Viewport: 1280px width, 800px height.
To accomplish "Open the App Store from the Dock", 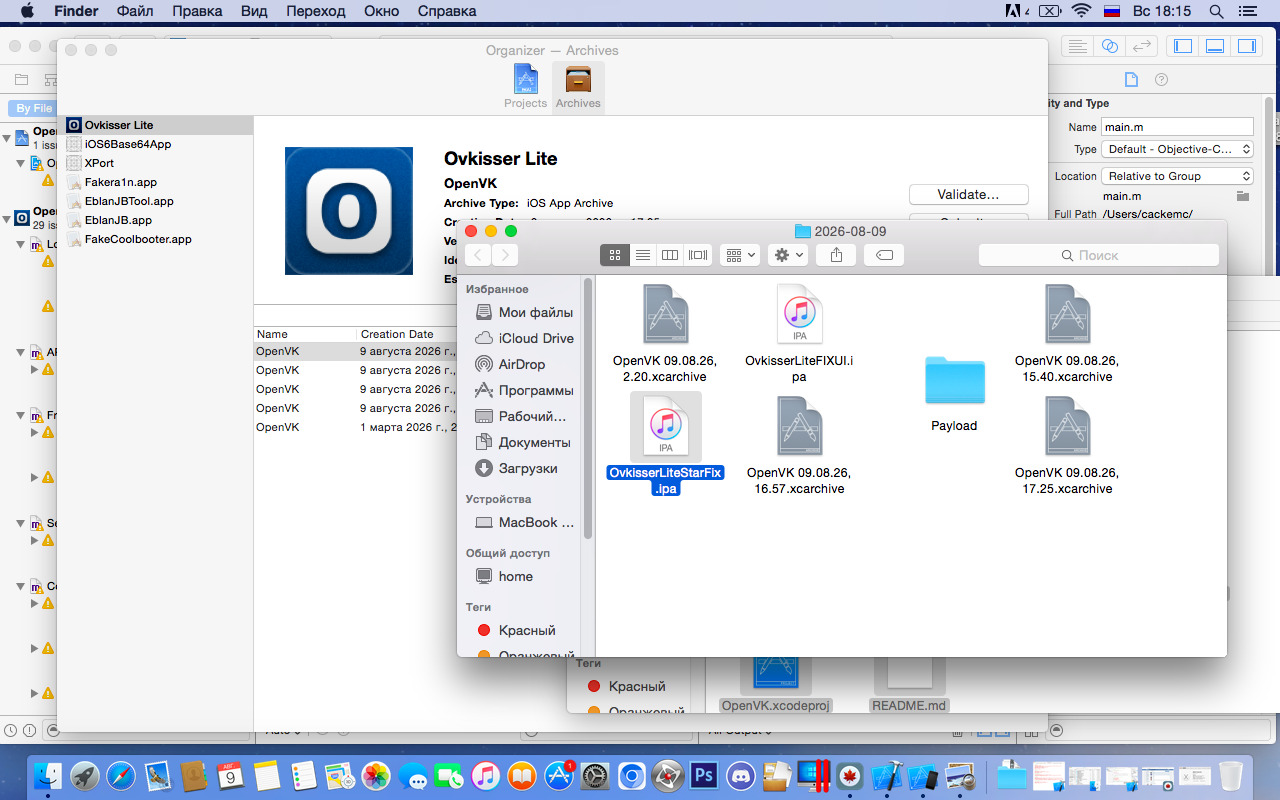I will (558, 775).
